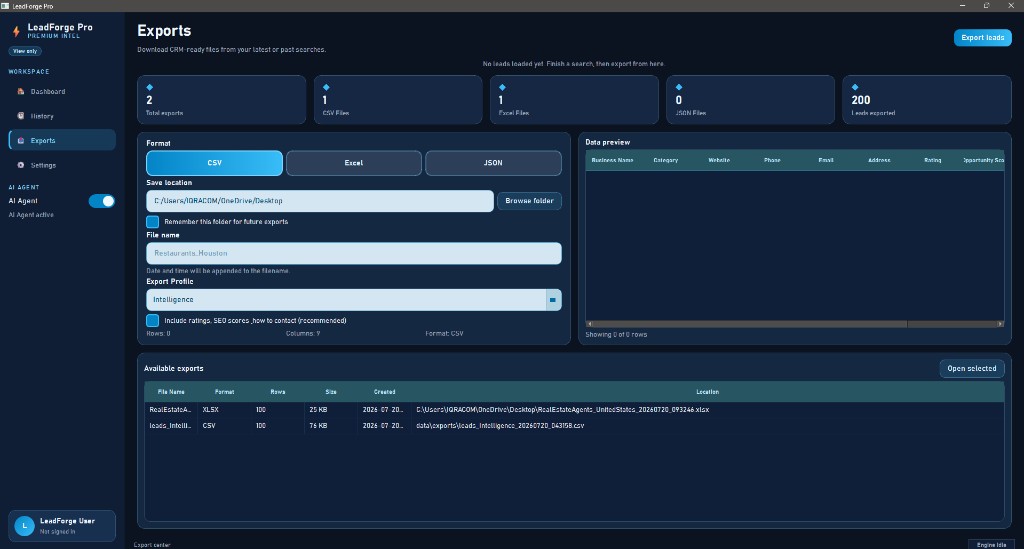Click the Created column header
The width and height of the screenshot is (1024, 549).
coord(385,392)
